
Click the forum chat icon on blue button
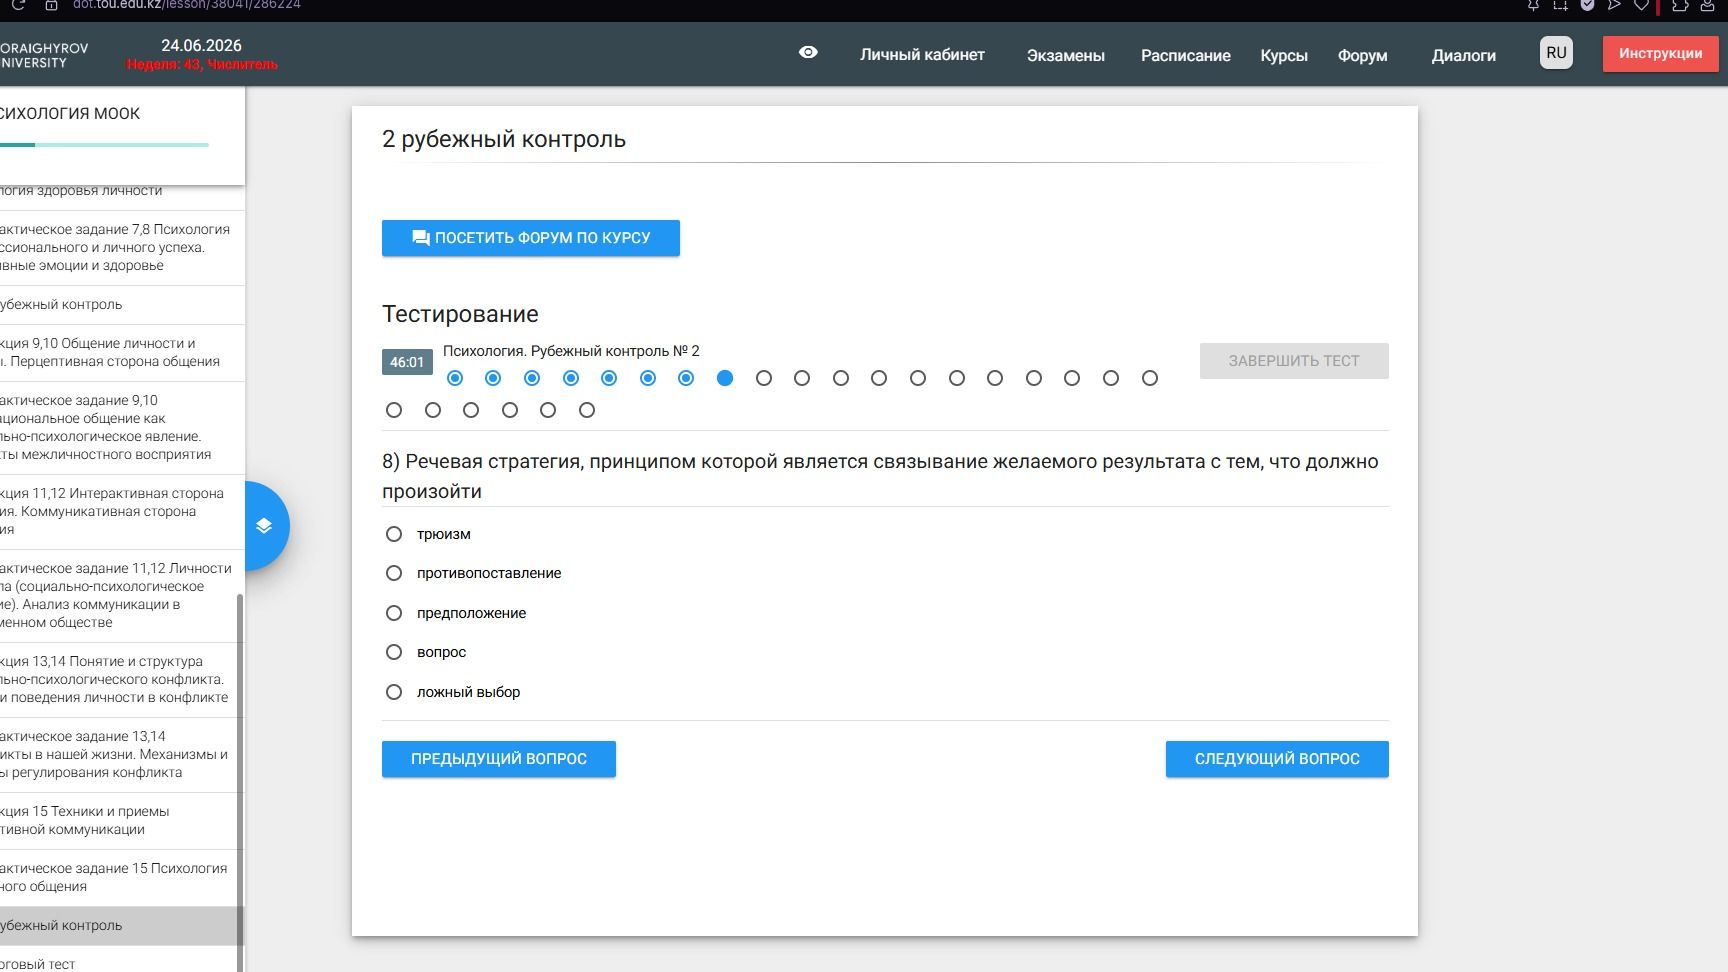(421, 238)
